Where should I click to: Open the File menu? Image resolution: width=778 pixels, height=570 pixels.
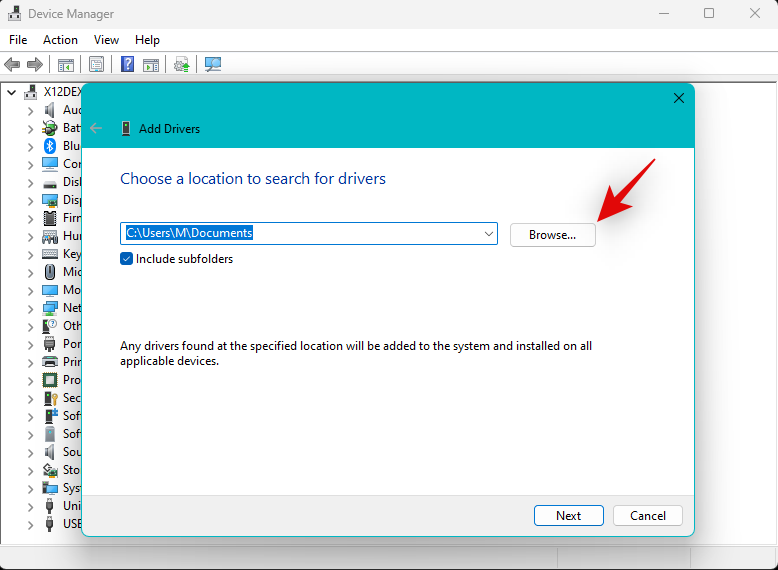(x=18, y=40)
